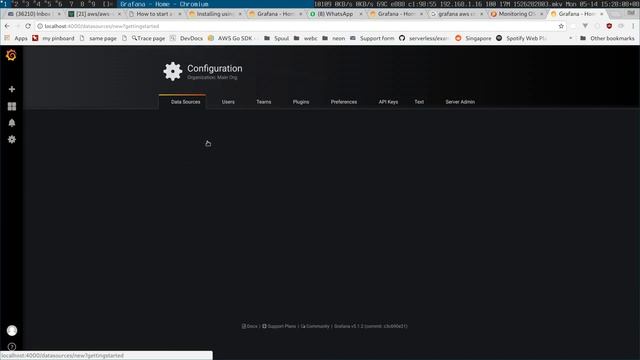Switch to the Plugins tab
Image resolution: width=640 pixels, height=360 pixels.
tap(301, 102)
